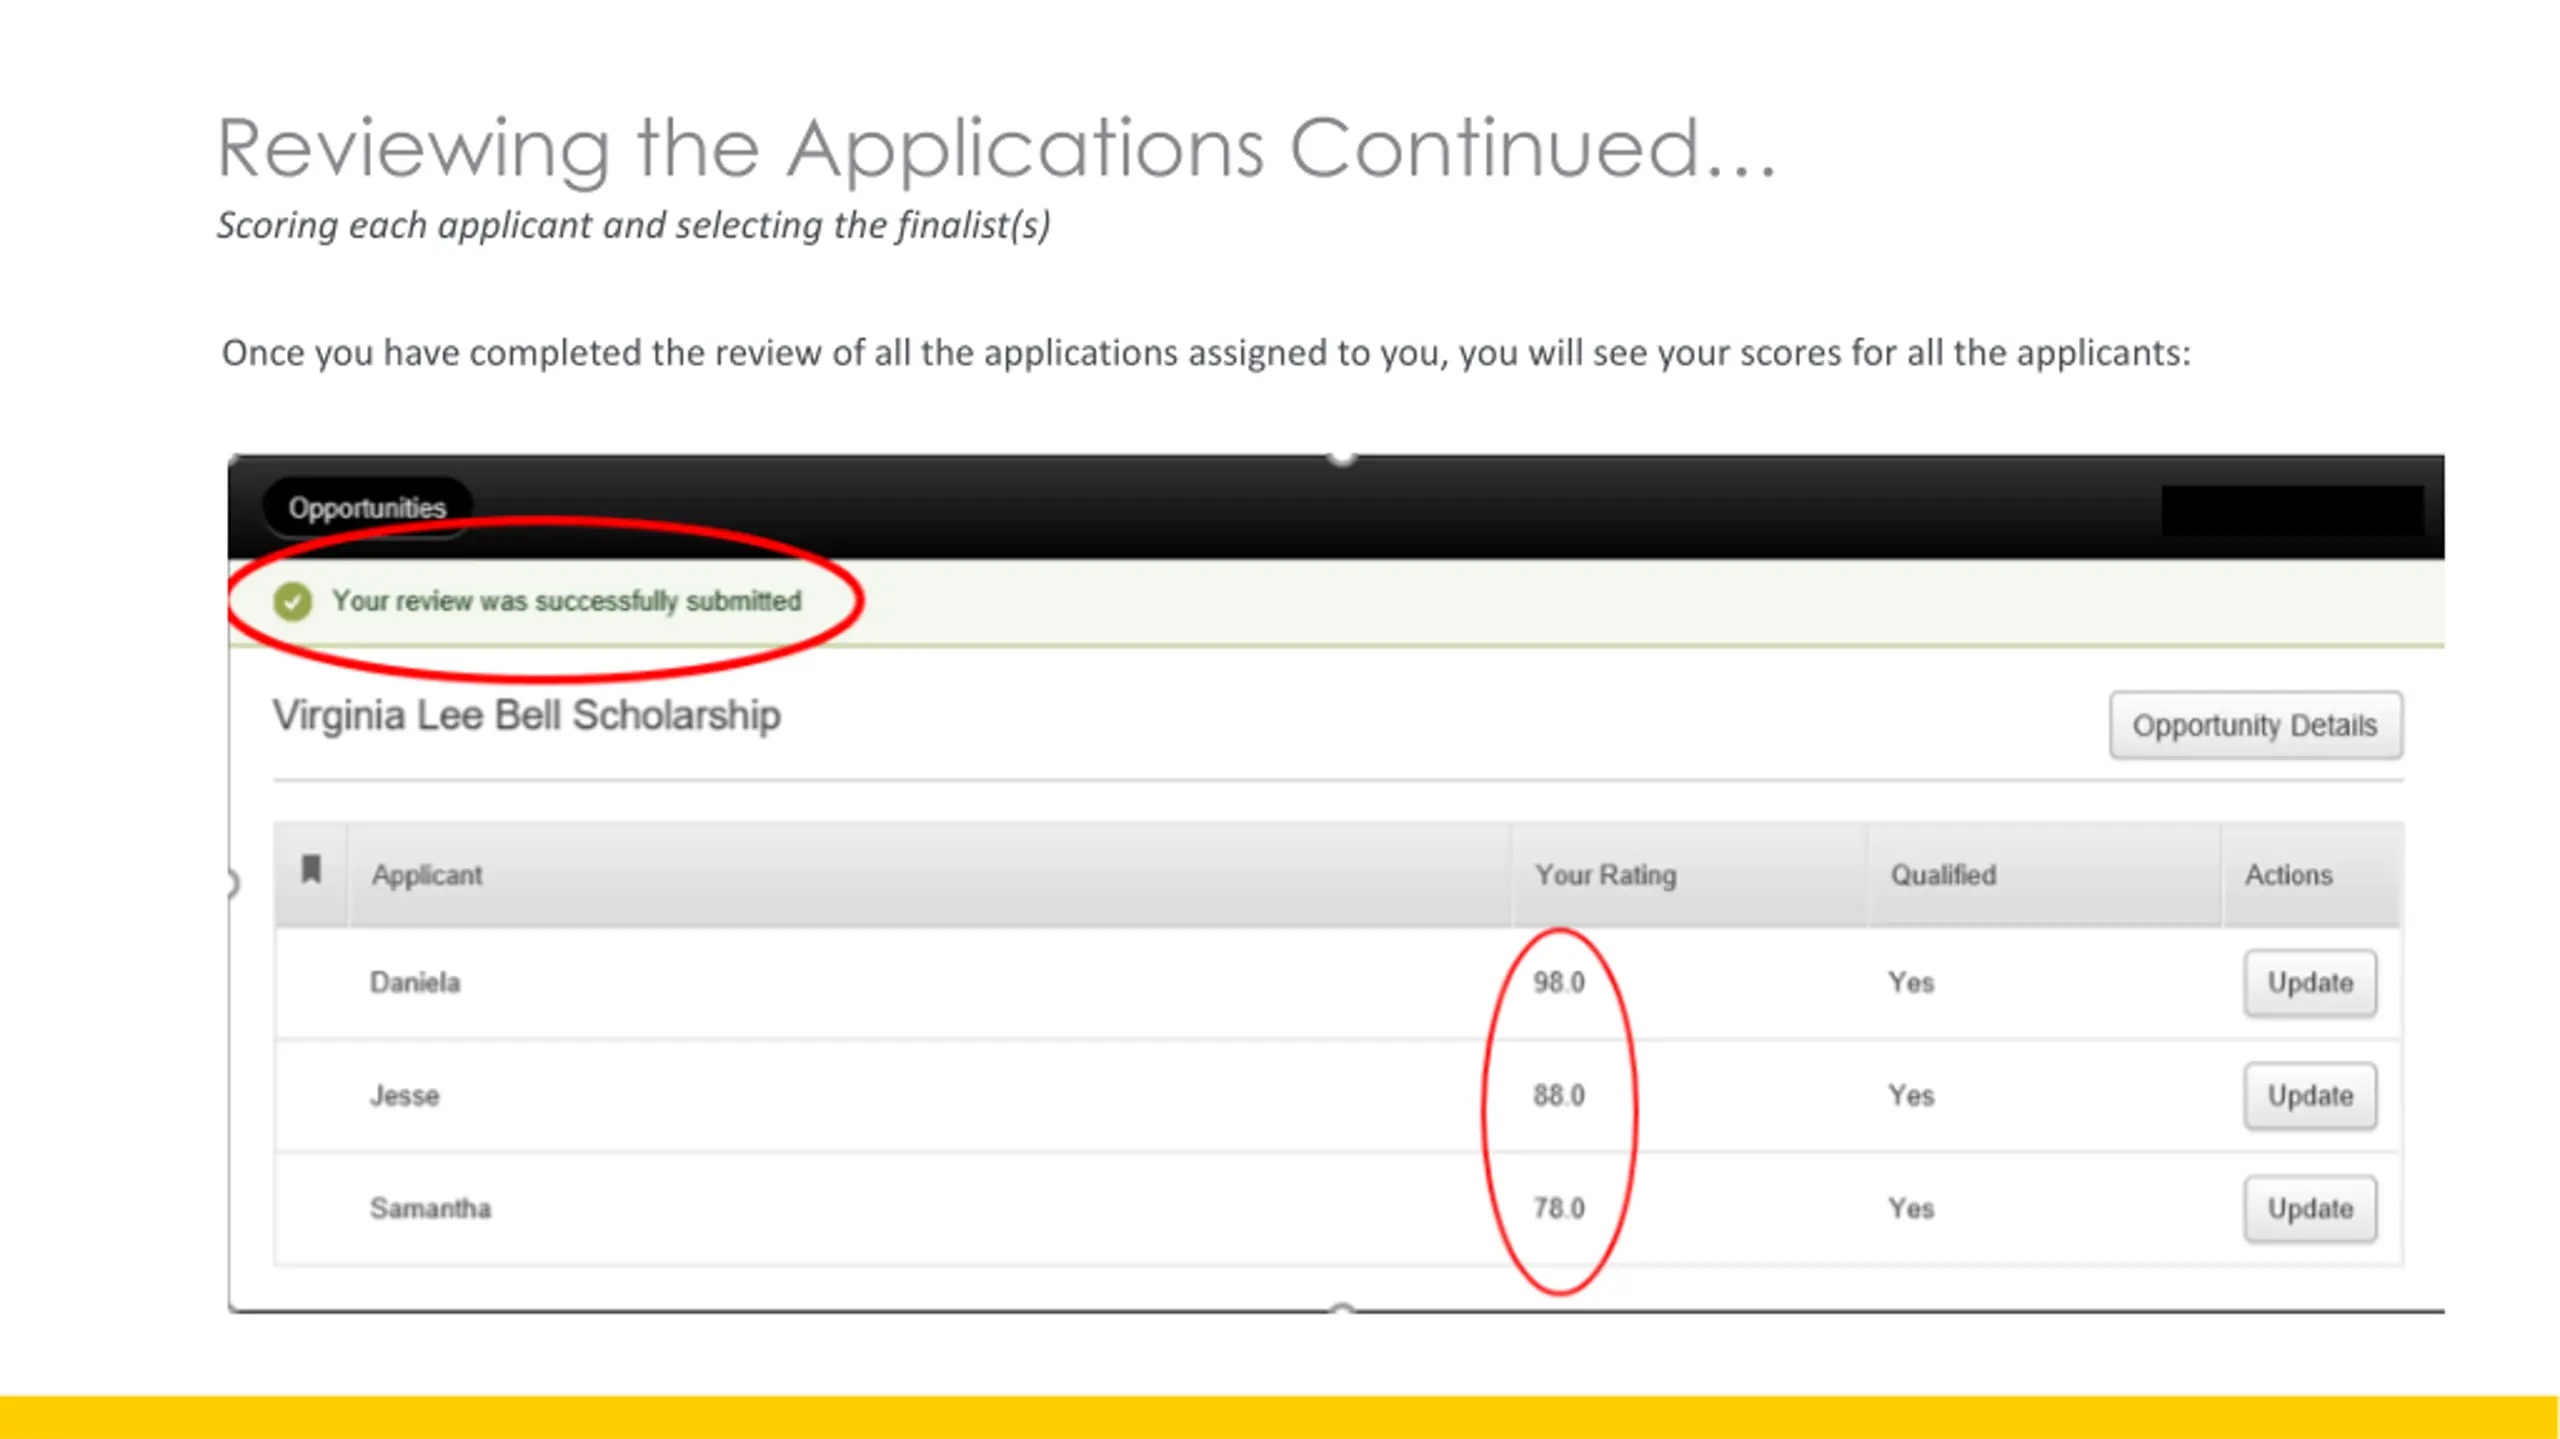This screenshot has height=1439, width=2560.
Task: Click the Yes qualified value for Samantha
Action: pos(1911,1209)
